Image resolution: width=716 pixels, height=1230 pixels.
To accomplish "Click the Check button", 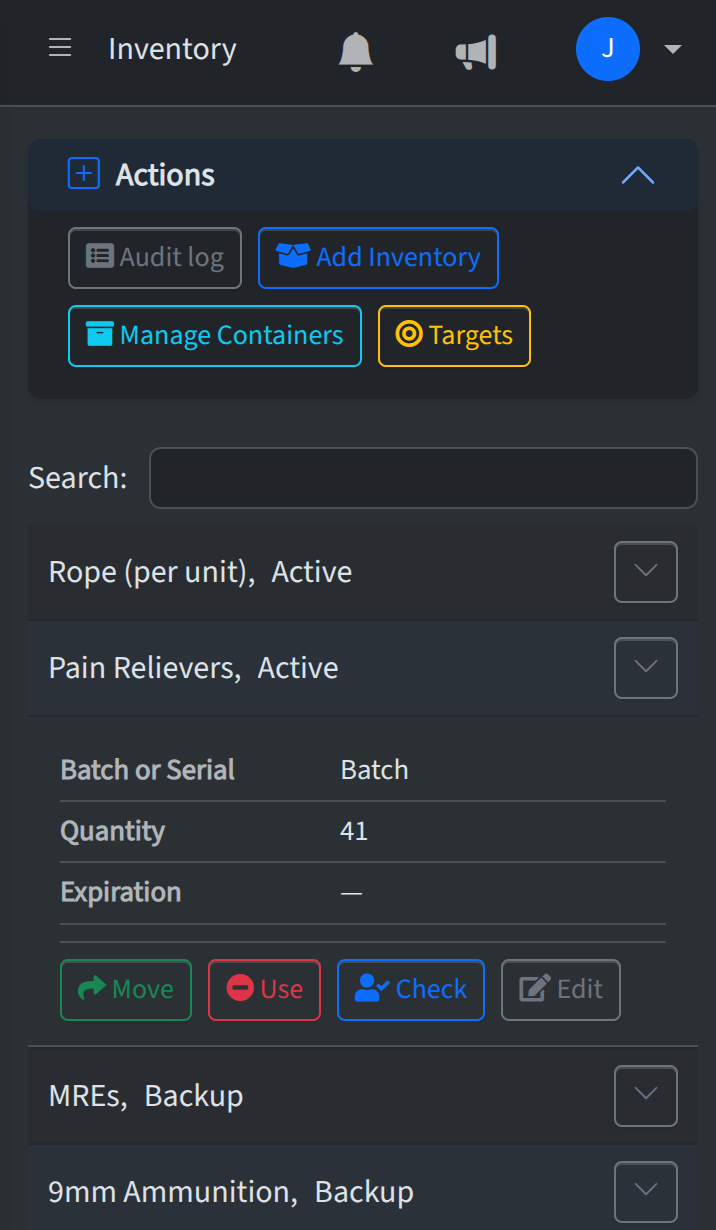I will pyautogui.click(x=410, y=989).
